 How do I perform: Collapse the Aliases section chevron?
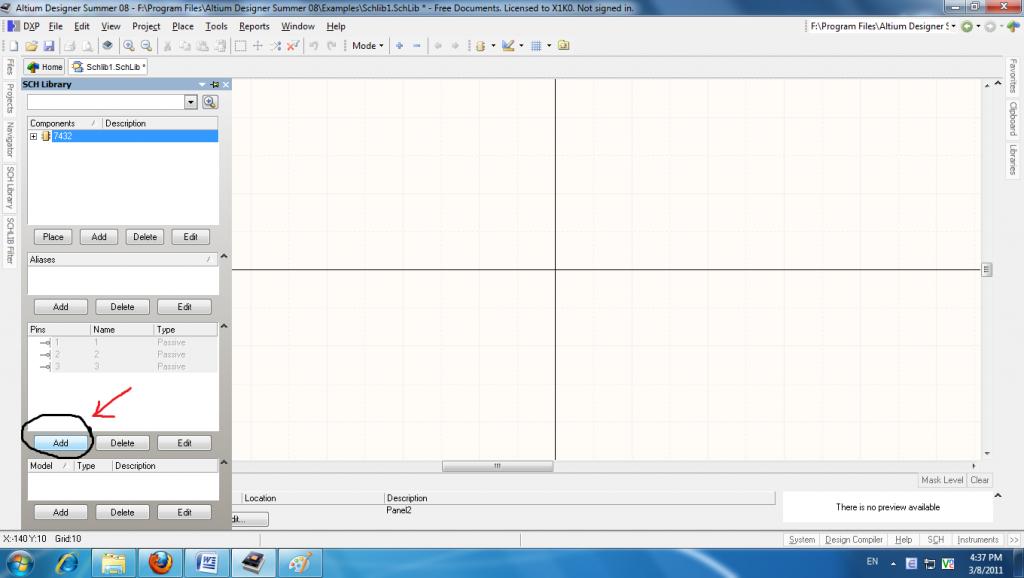pyautogui.click(x=224, y=257)
